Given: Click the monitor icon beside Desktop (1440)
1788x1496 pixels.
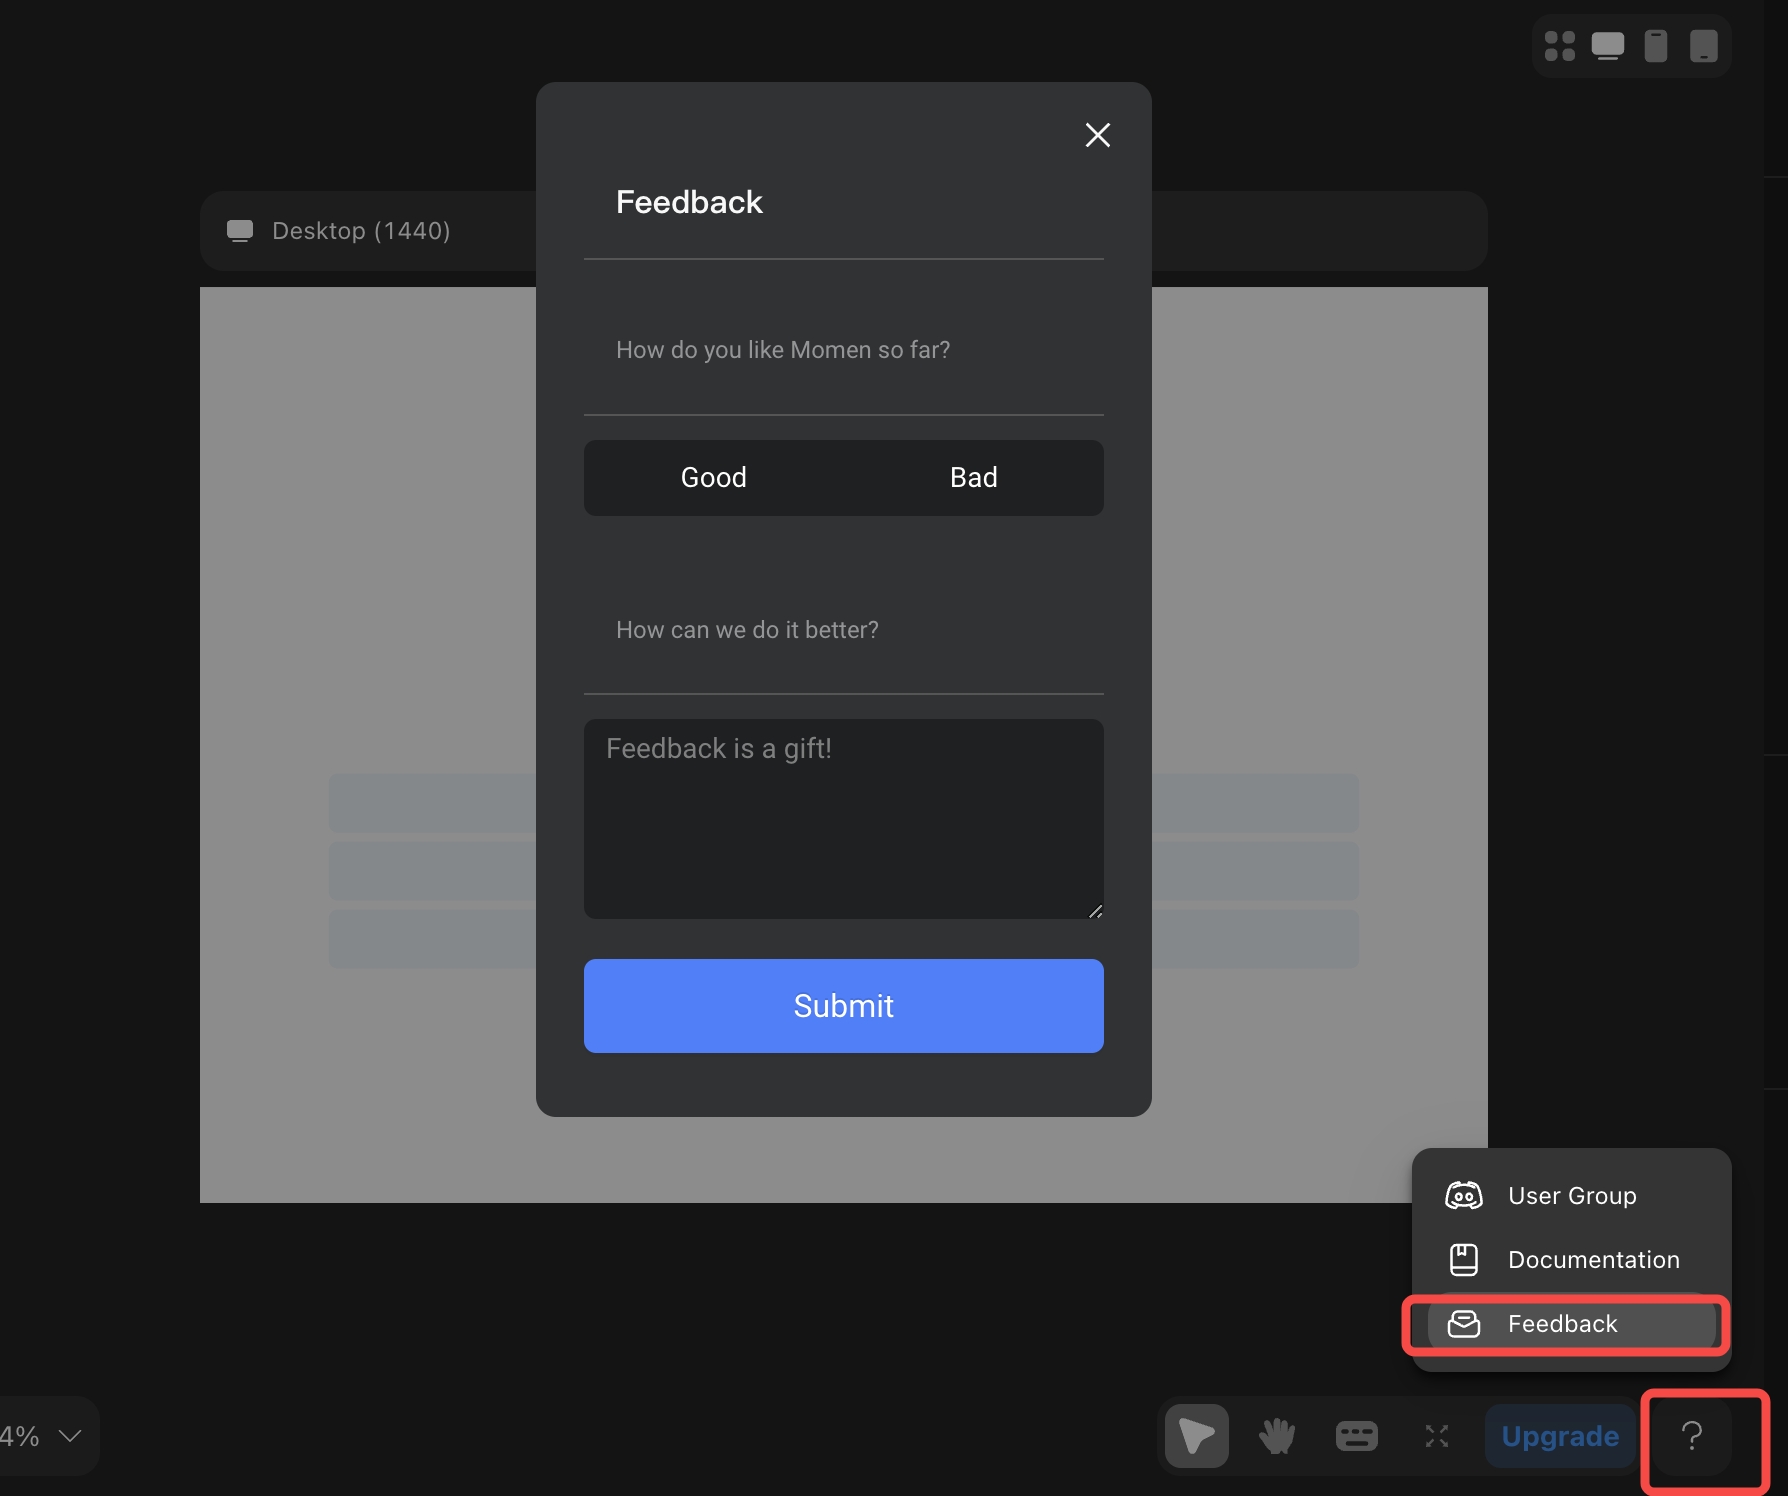Looking at the screenshot, I should [240, 231].
